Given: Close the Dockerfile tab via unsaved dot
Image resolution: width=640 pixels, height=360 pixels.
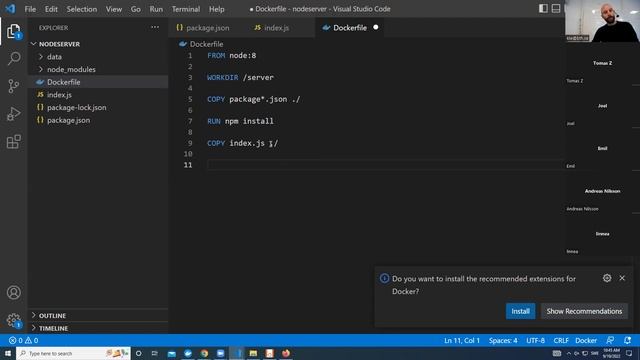Looking at the screenshot, I should coord(376,27).
